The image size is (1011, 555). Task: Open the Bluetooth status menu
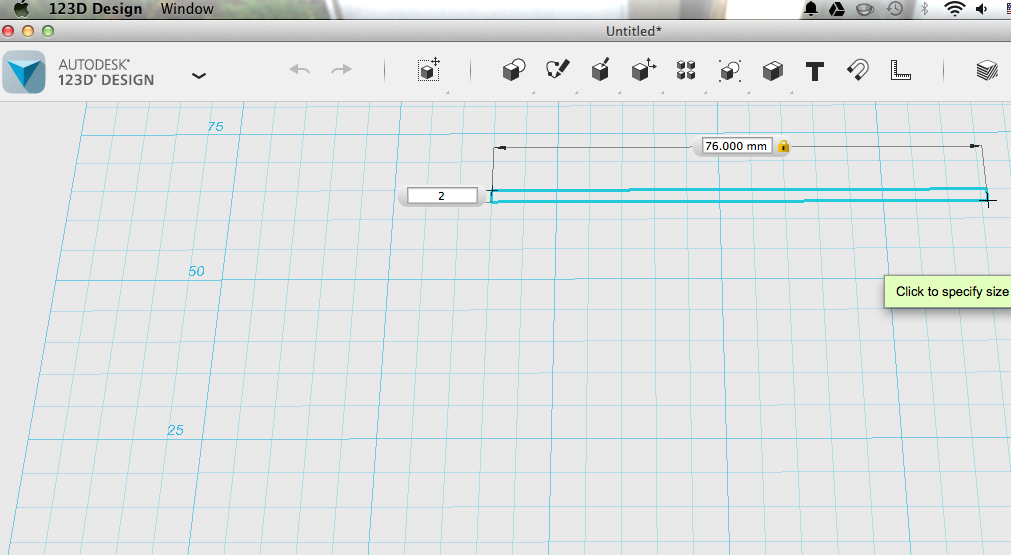coord(924,9)
